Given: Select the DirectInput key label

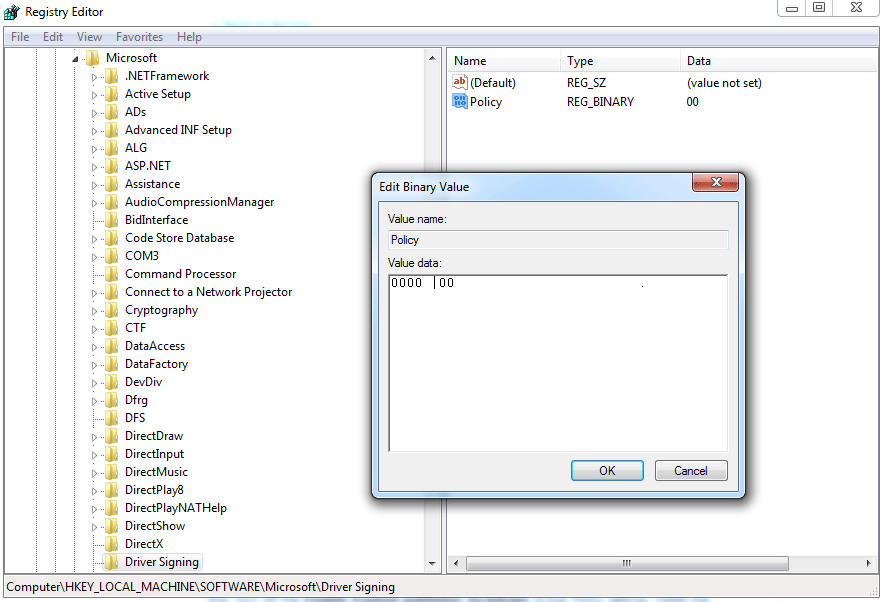Looking at the screenshot, I should pos(154,454).
